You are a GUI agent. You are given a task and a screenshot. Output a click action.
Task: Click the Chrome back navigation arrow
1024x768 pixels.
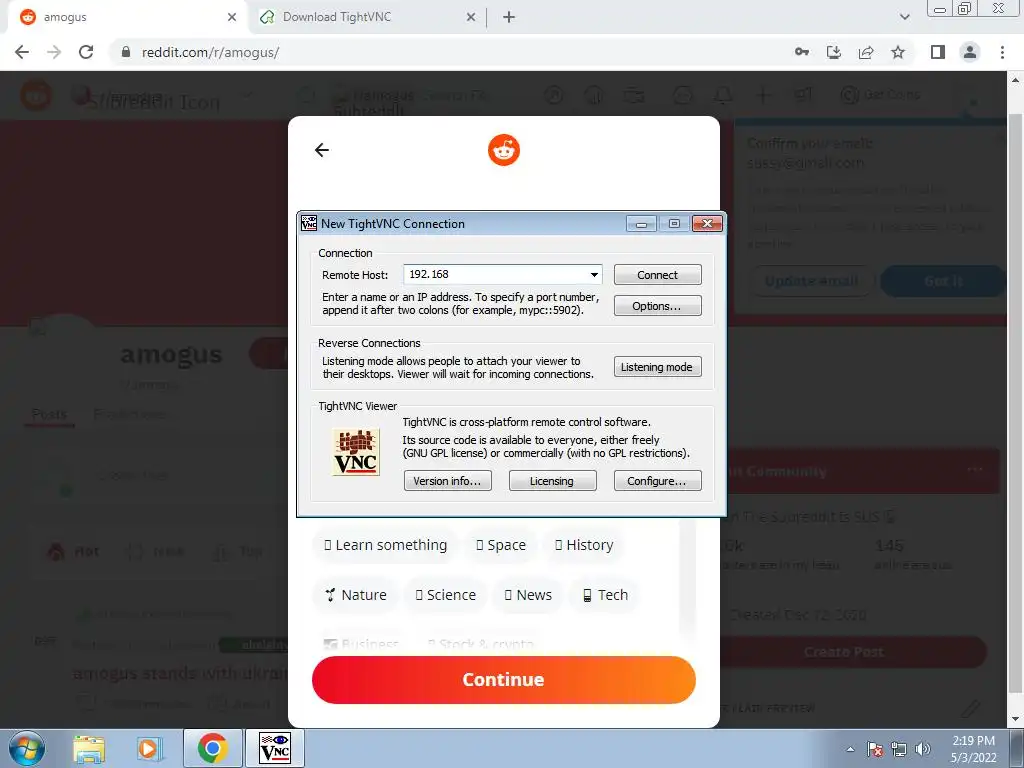pos(22,52)
